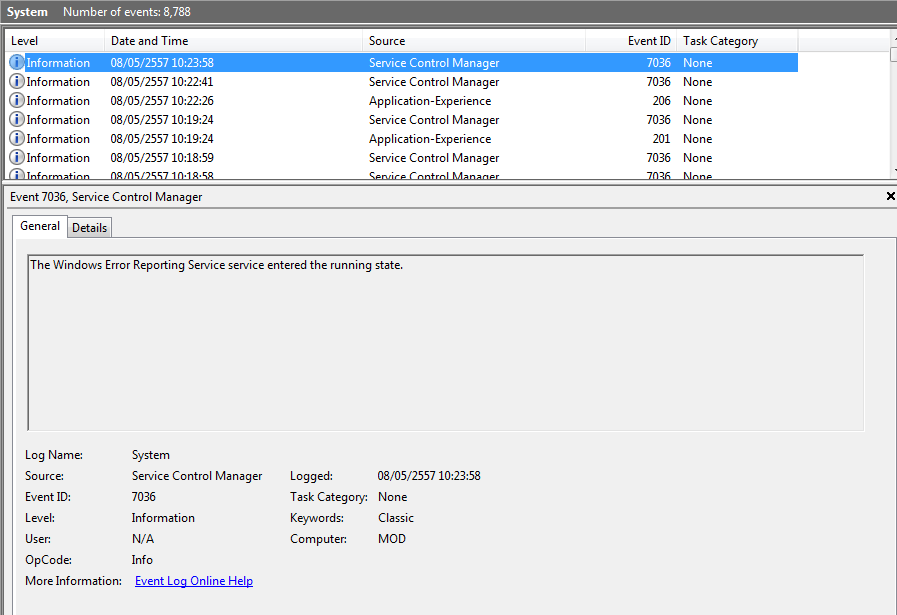Open the Event Log Online Help link
This screenshot has height=615, width=897.
(194, 581)
